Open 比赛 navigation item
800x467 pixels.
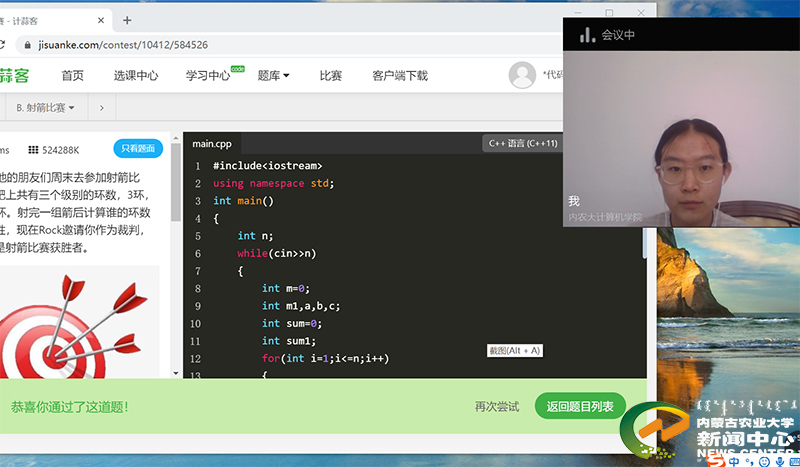331,76
